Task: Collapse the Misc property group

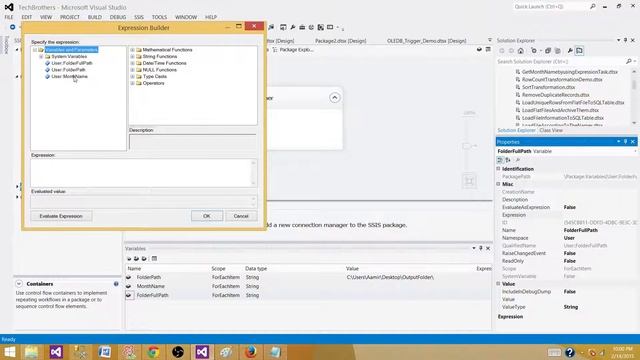Action: 498,184
